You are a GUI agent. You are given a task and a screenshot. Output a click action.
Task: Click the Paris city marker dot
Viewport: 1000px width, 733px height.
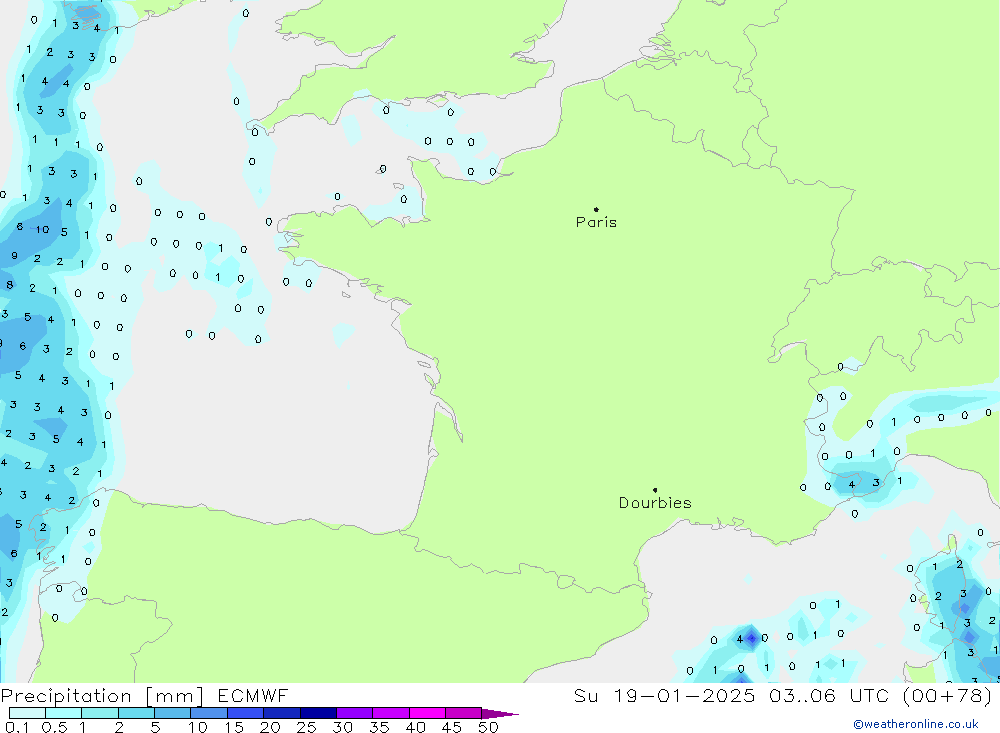click(596, 210)
